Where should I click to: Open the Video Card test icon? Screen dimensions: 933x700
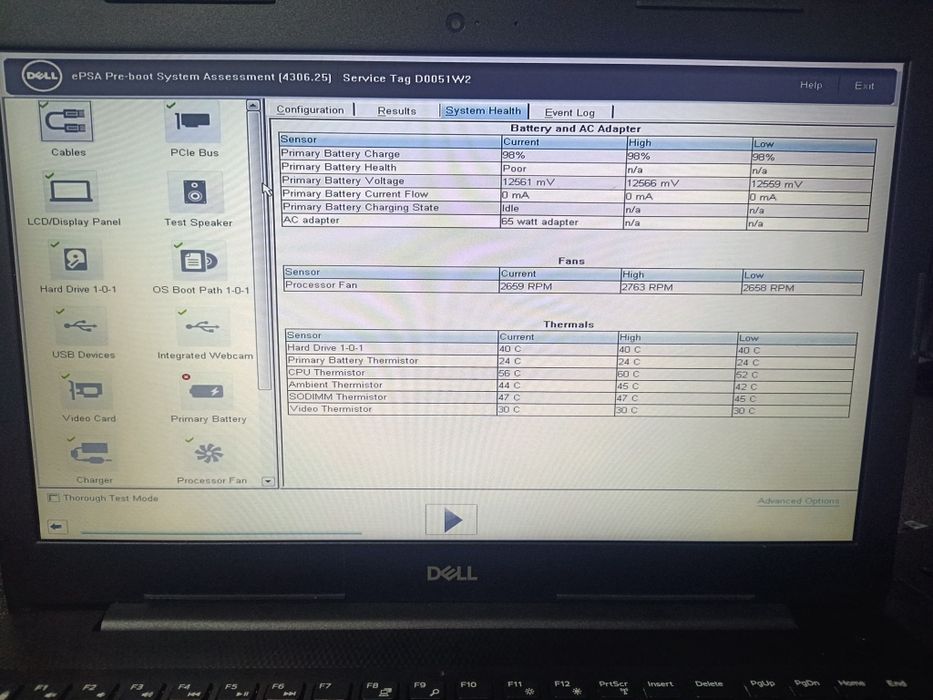pos(85,390)
